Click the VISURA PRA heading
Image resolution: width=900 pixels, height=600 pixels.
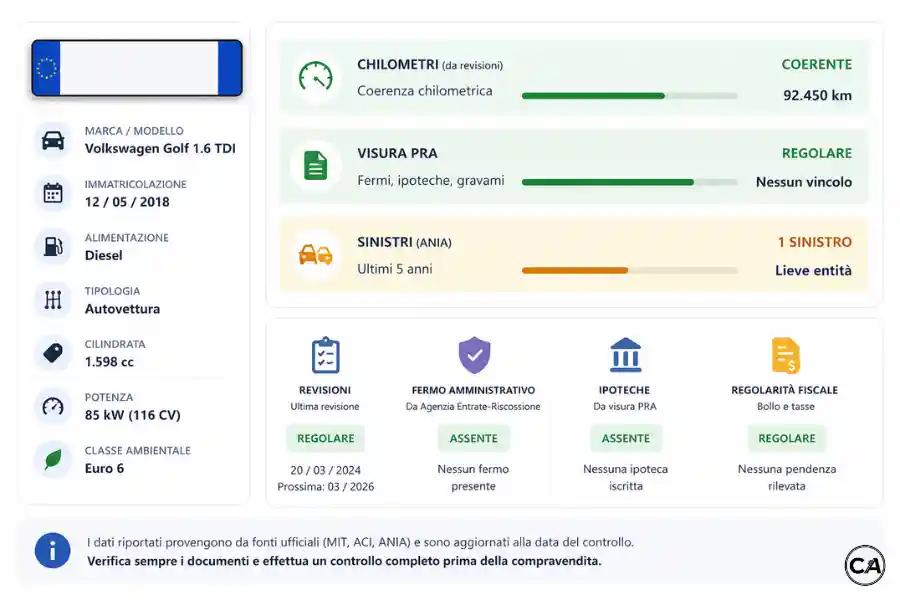(x=397, y=153)
